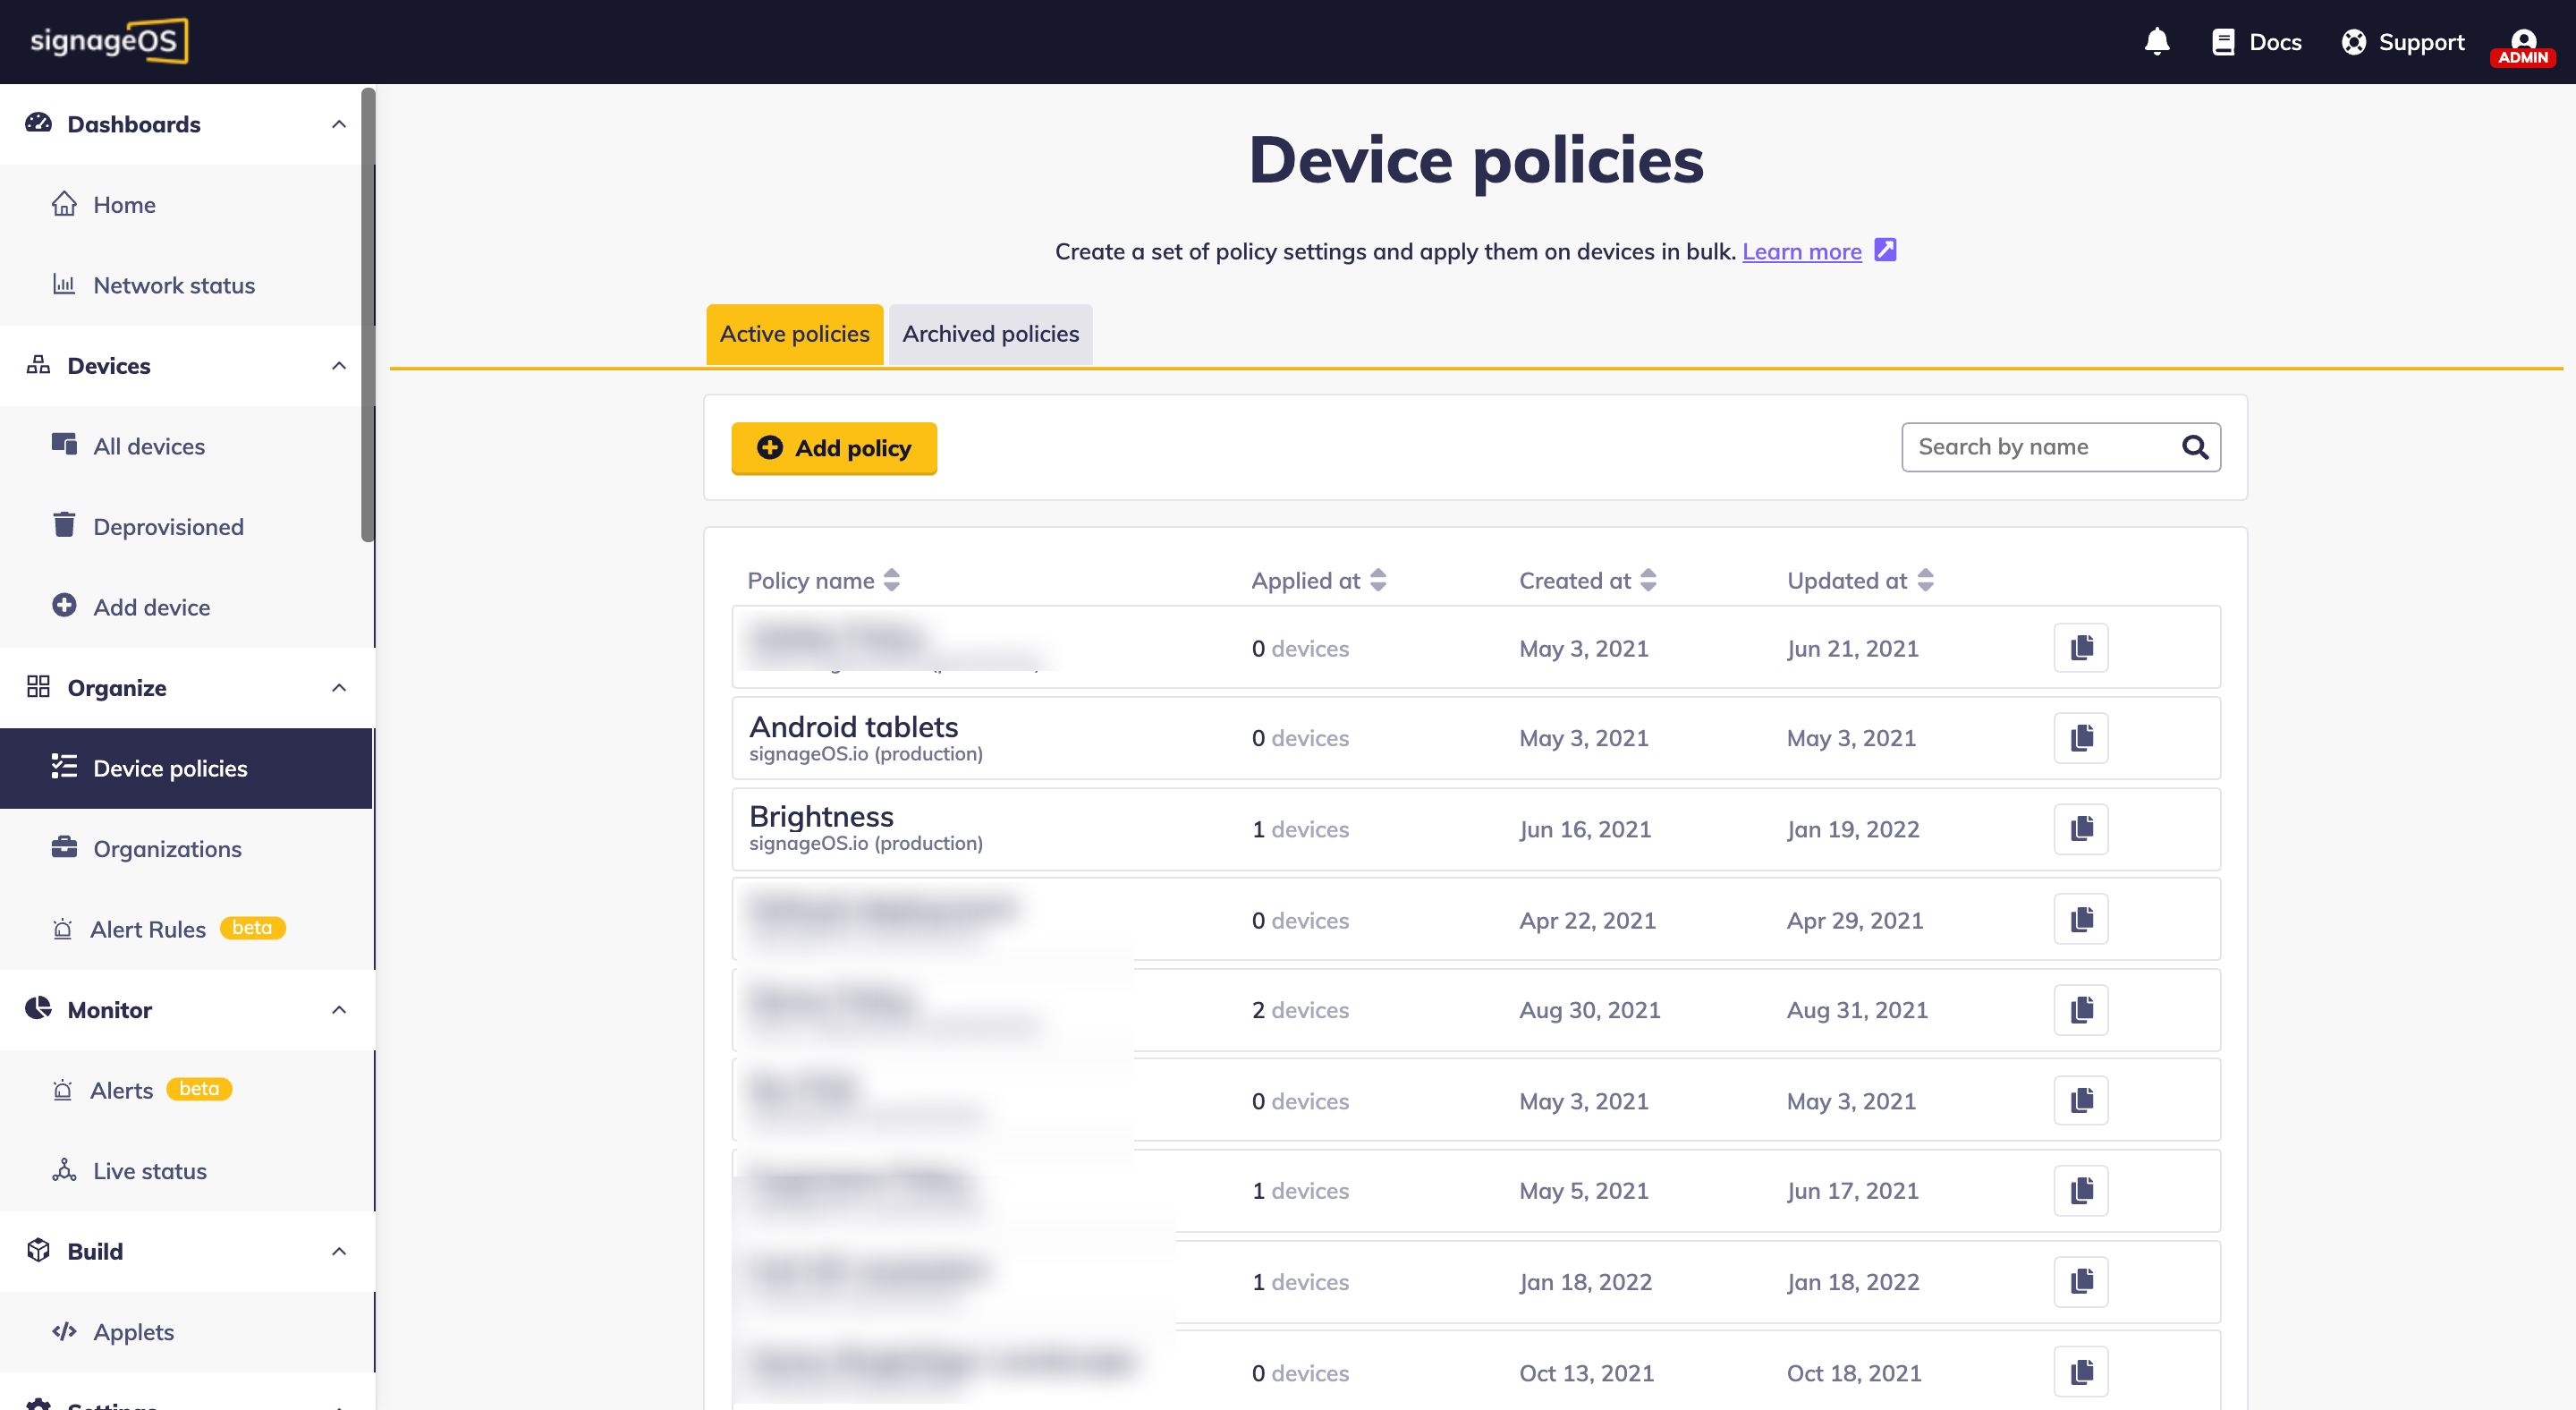Image resolution: width=2576 pixels, height=1410 pixels.
Task: Switch to Archived policies tab
Action: (x=990, y=334)
